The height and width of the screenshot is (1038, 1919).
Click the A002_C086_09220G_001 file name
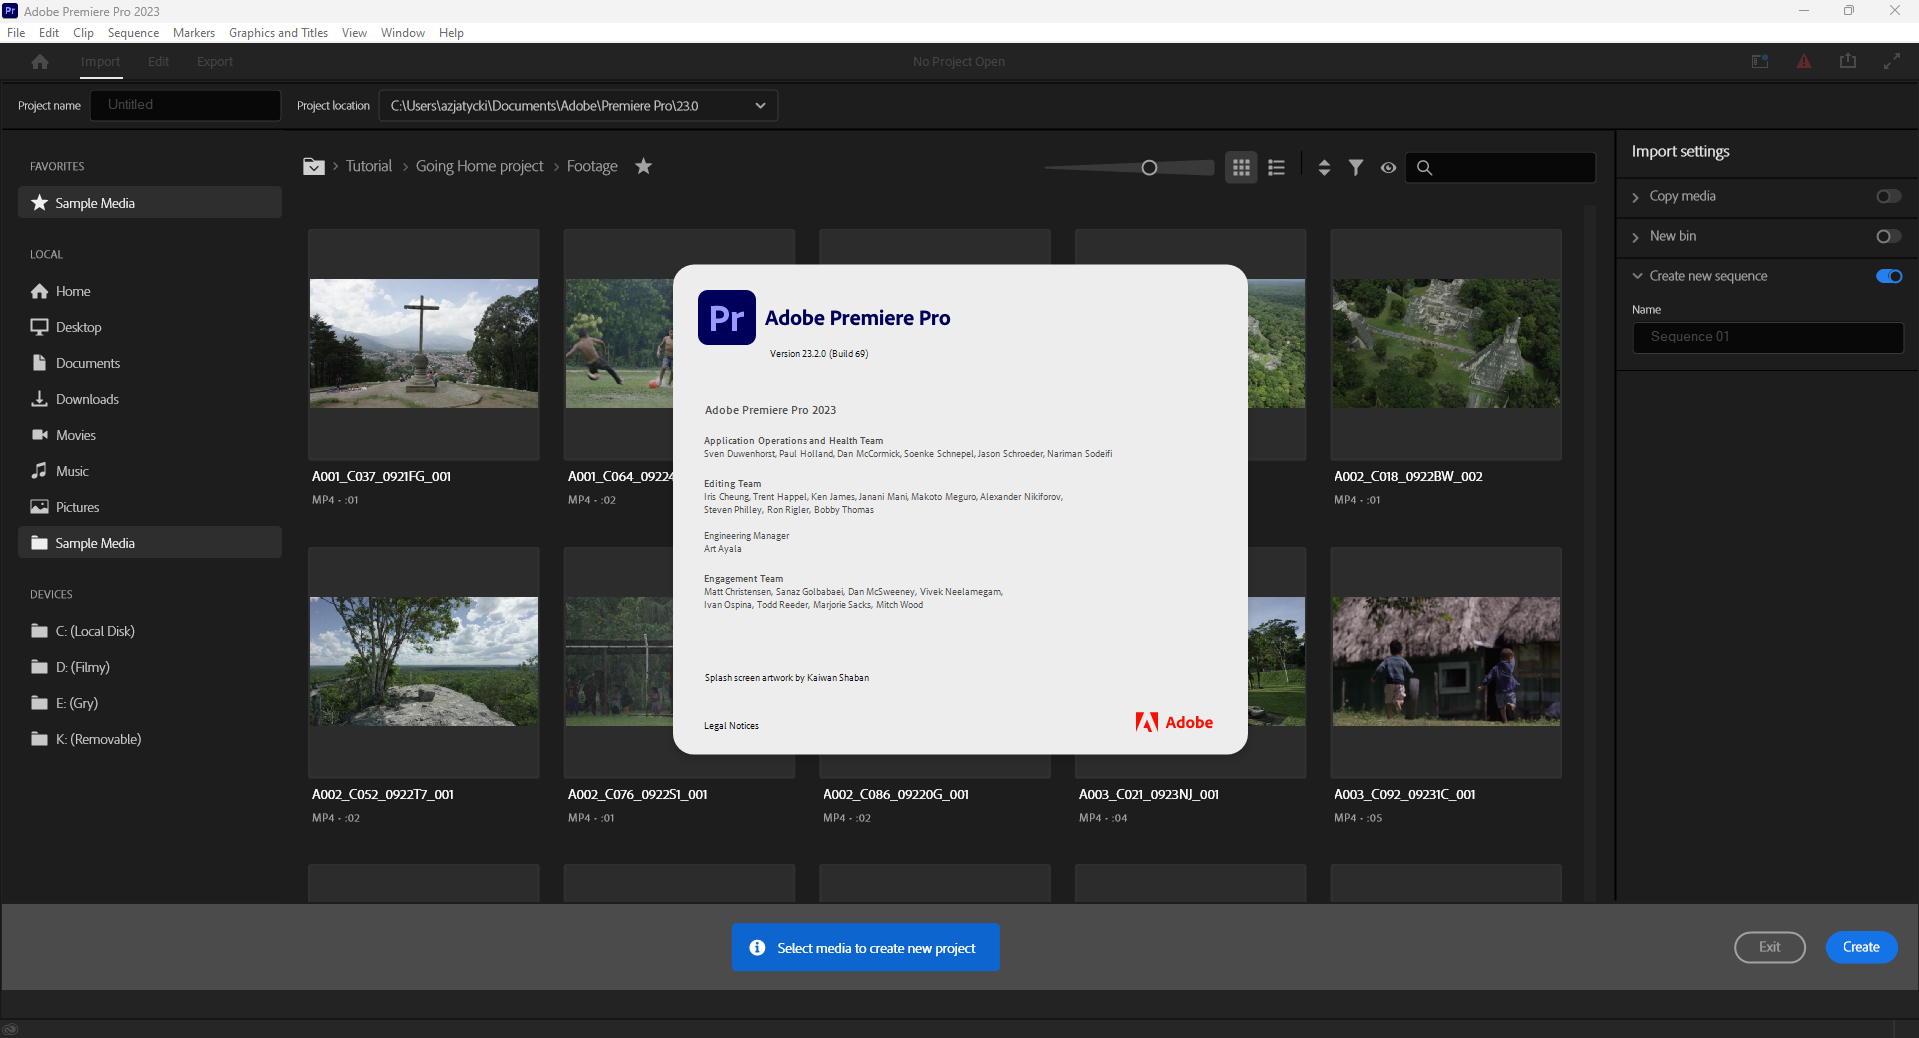[896, 795]
